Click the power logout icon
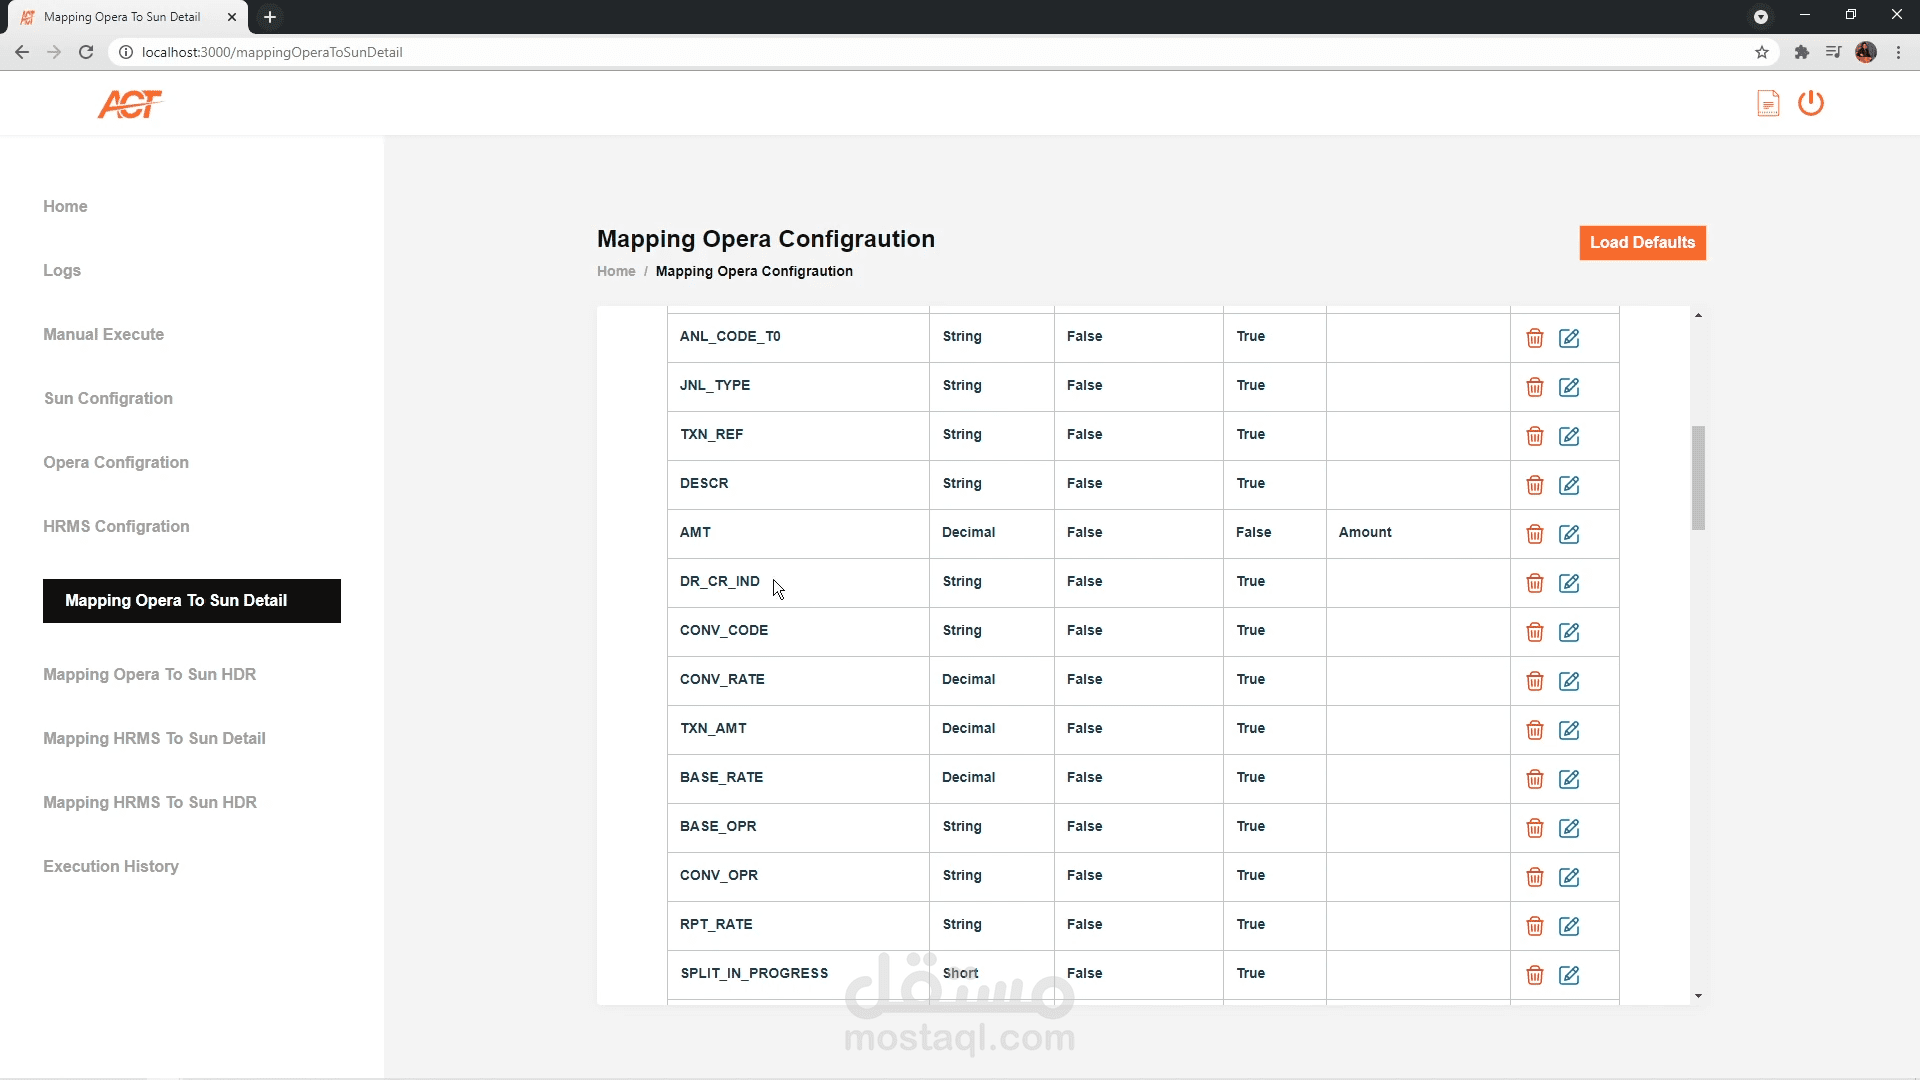1920x1080 pixels. 1810,103
